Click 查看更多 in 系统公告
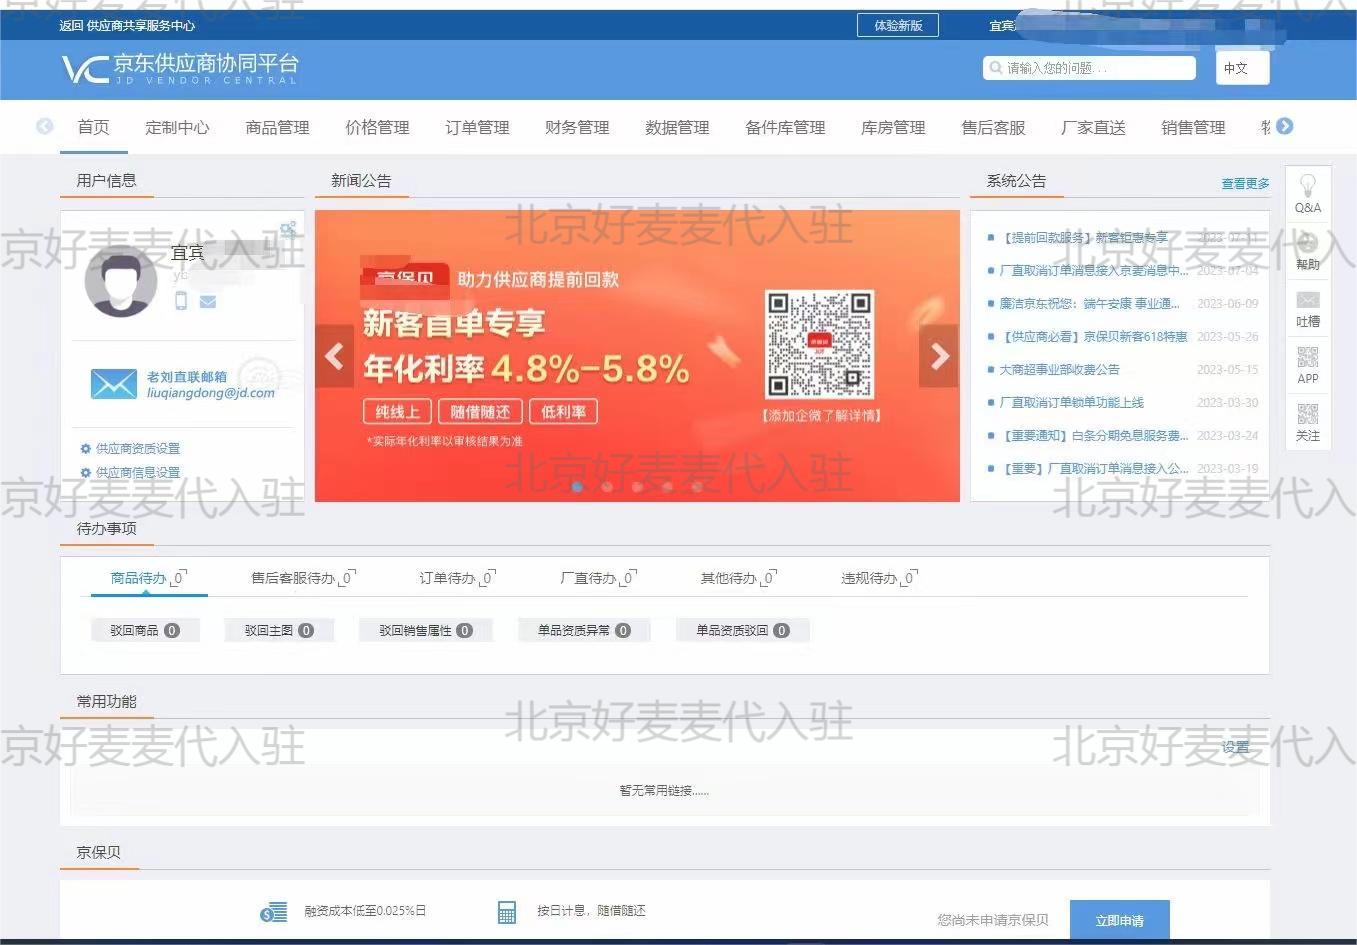The height and width of the screenshot is (945, 1357). pos(1245,183)
